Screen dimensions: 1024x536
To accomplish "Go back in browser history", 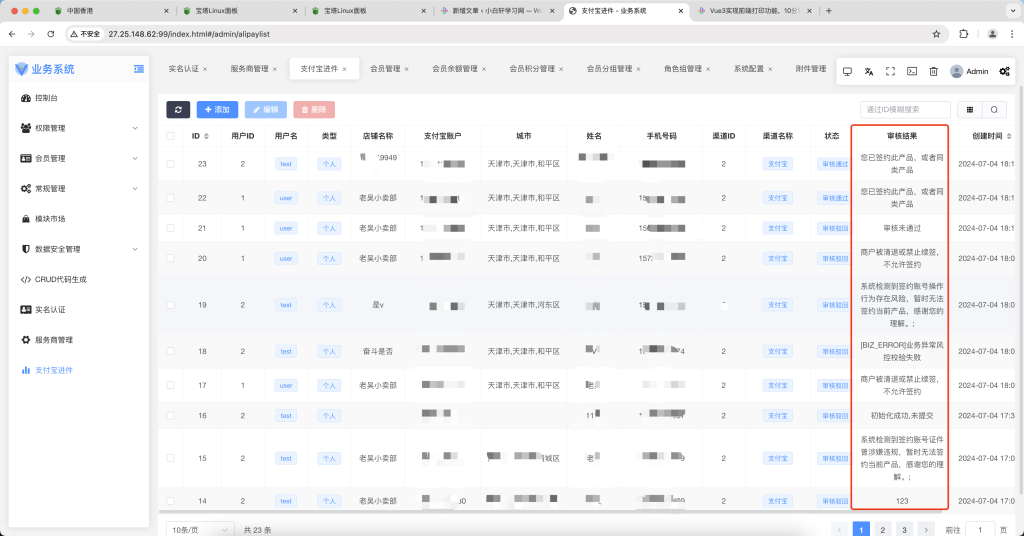I will 12,34.
